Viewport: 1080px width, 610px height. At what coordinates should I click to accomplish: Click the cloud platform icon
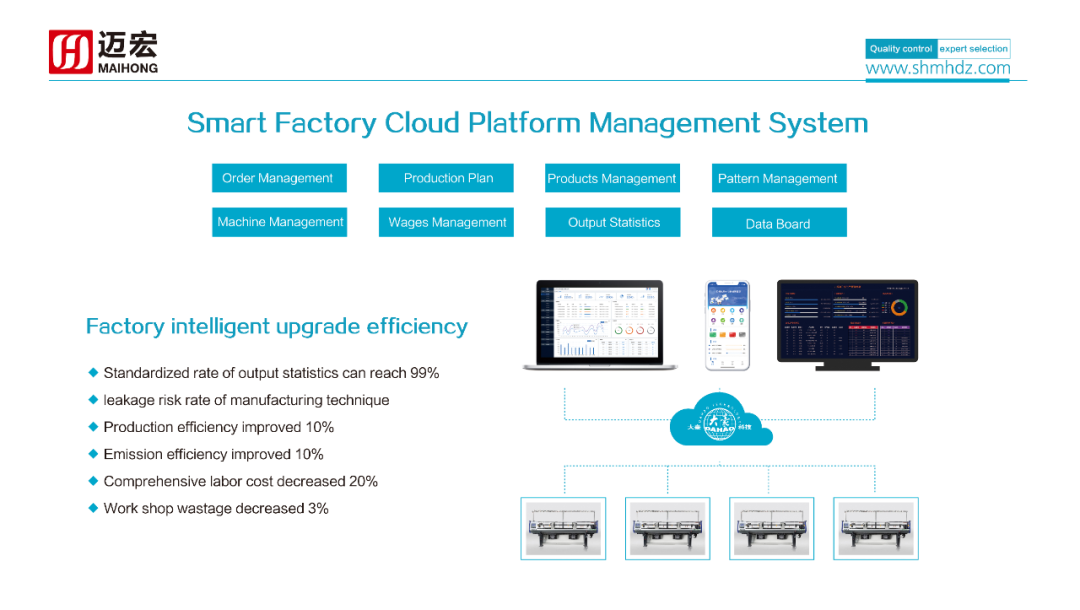click(721, 421)
